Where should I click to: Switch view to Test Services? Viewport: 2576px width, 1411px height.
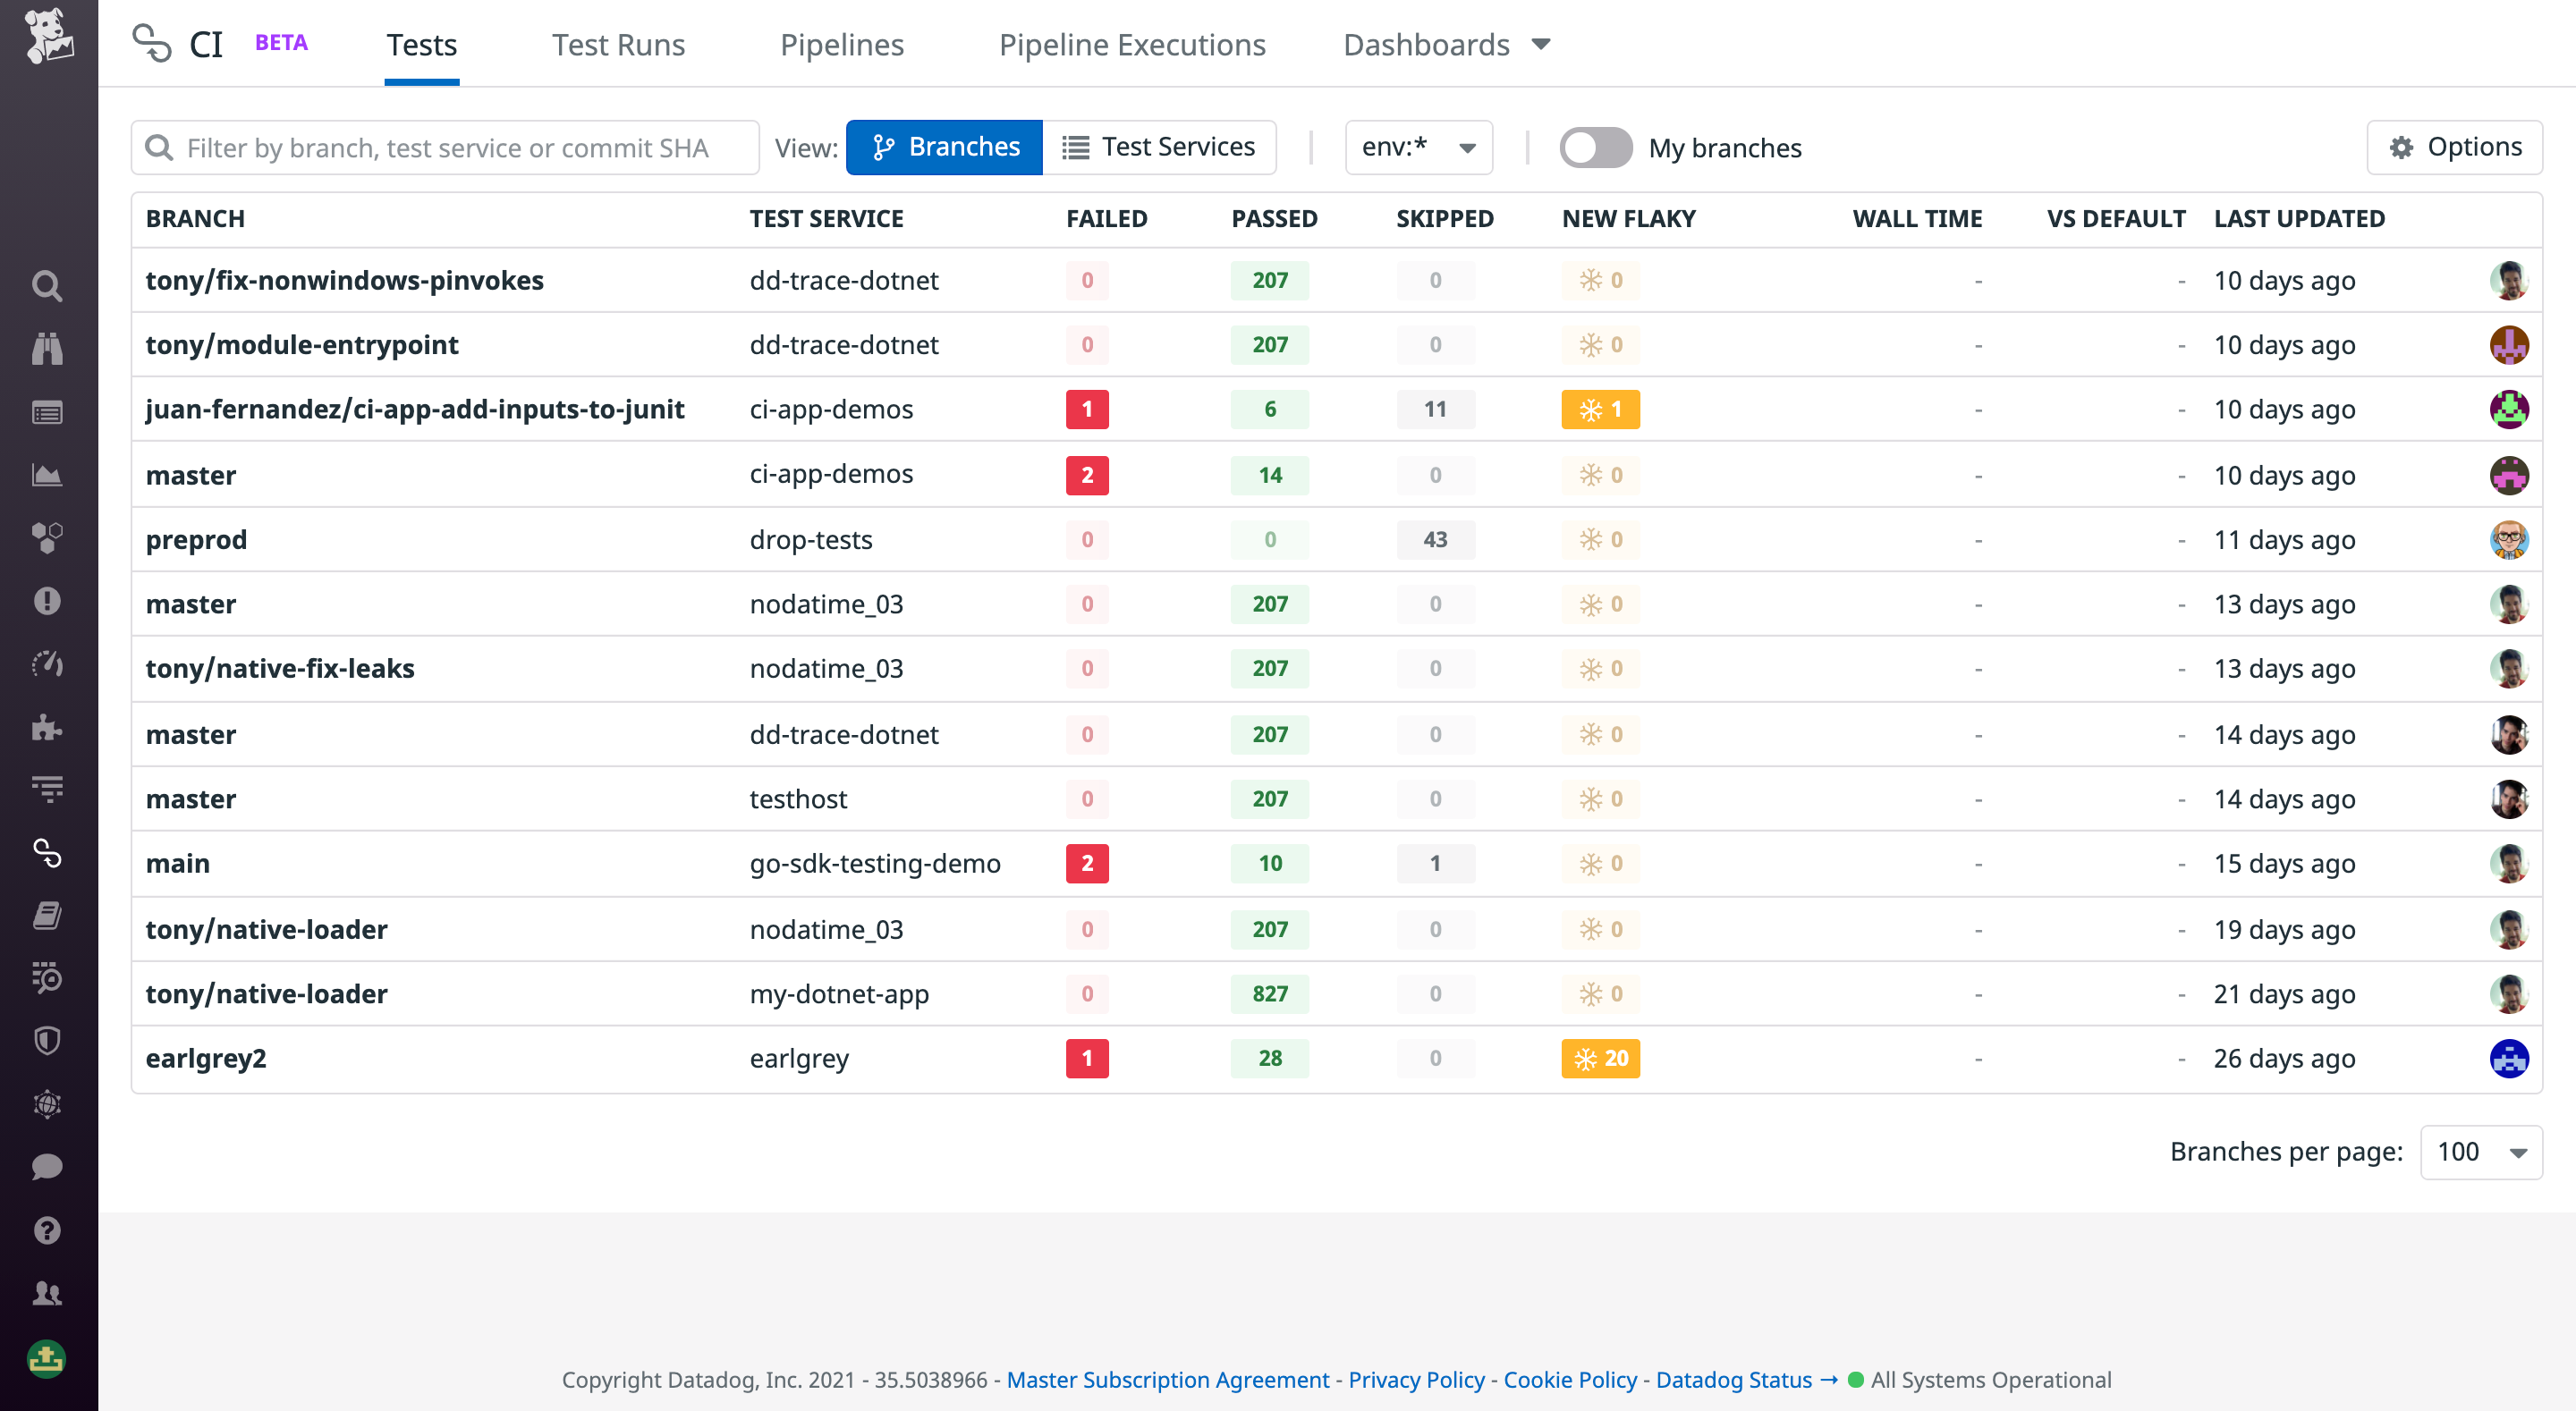(x=1160, y=147)
